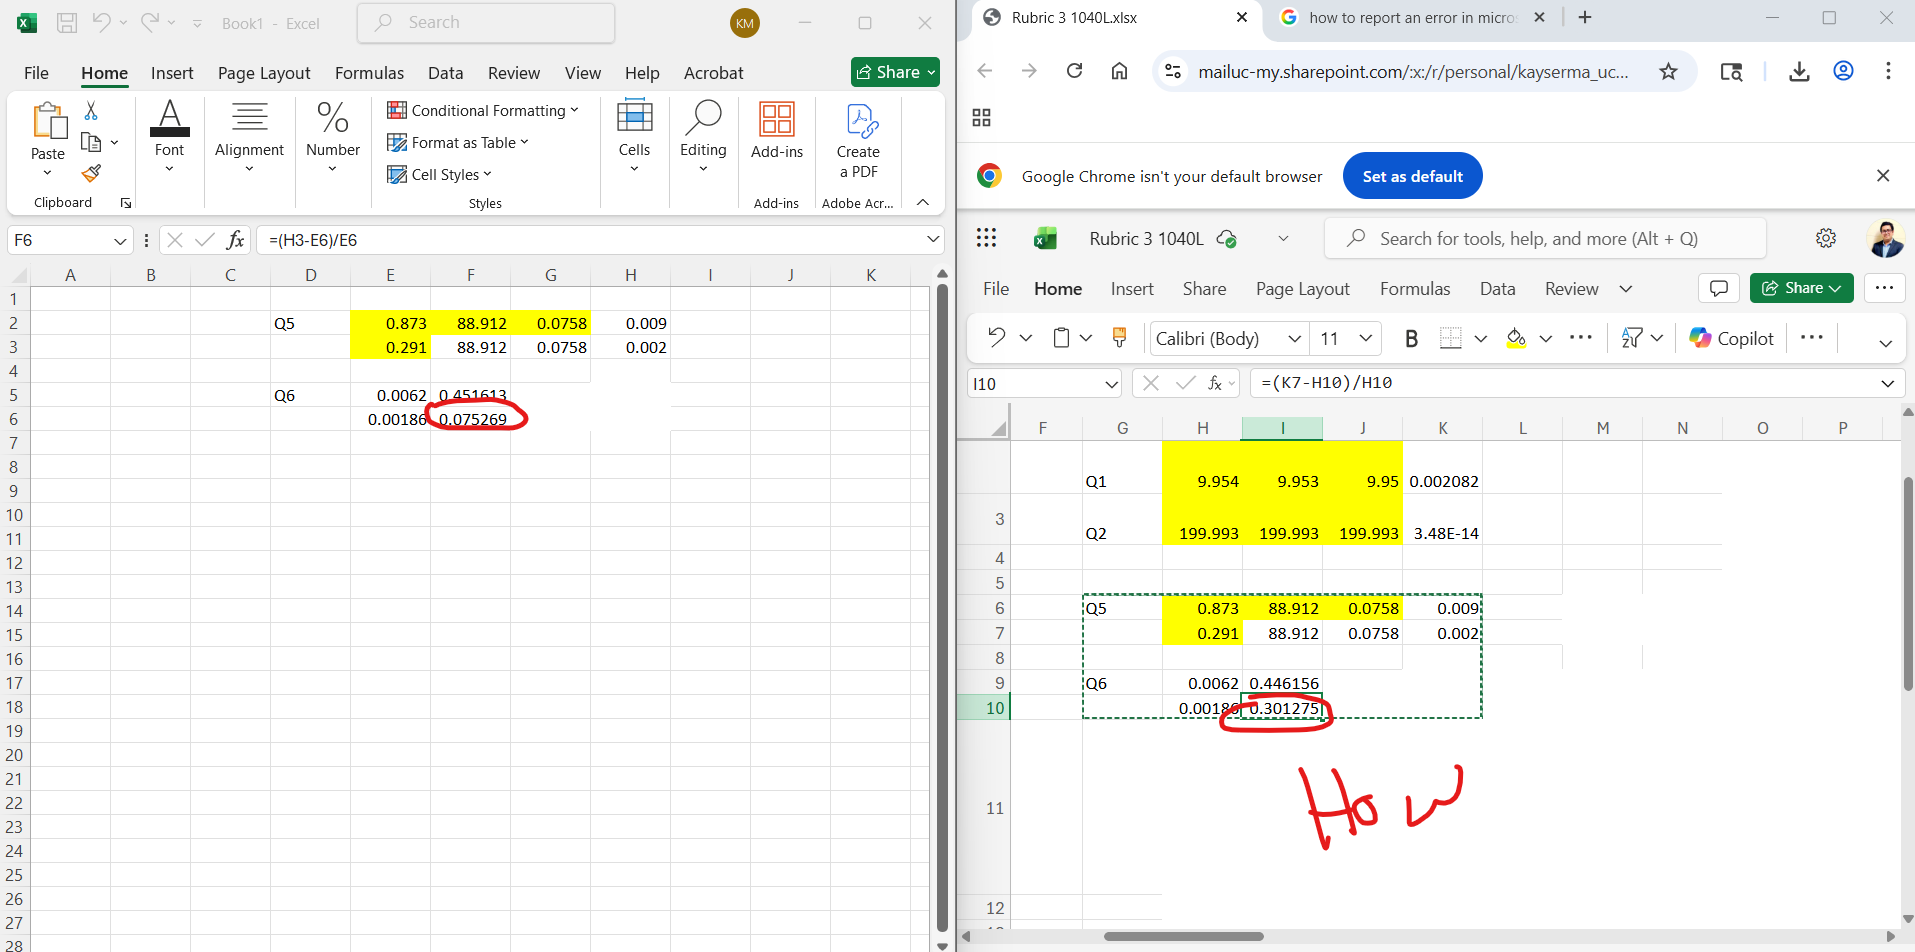Click Select All corner in Excel Online
The width and height of the screenshot is (1915, 952).
point(999,429)
